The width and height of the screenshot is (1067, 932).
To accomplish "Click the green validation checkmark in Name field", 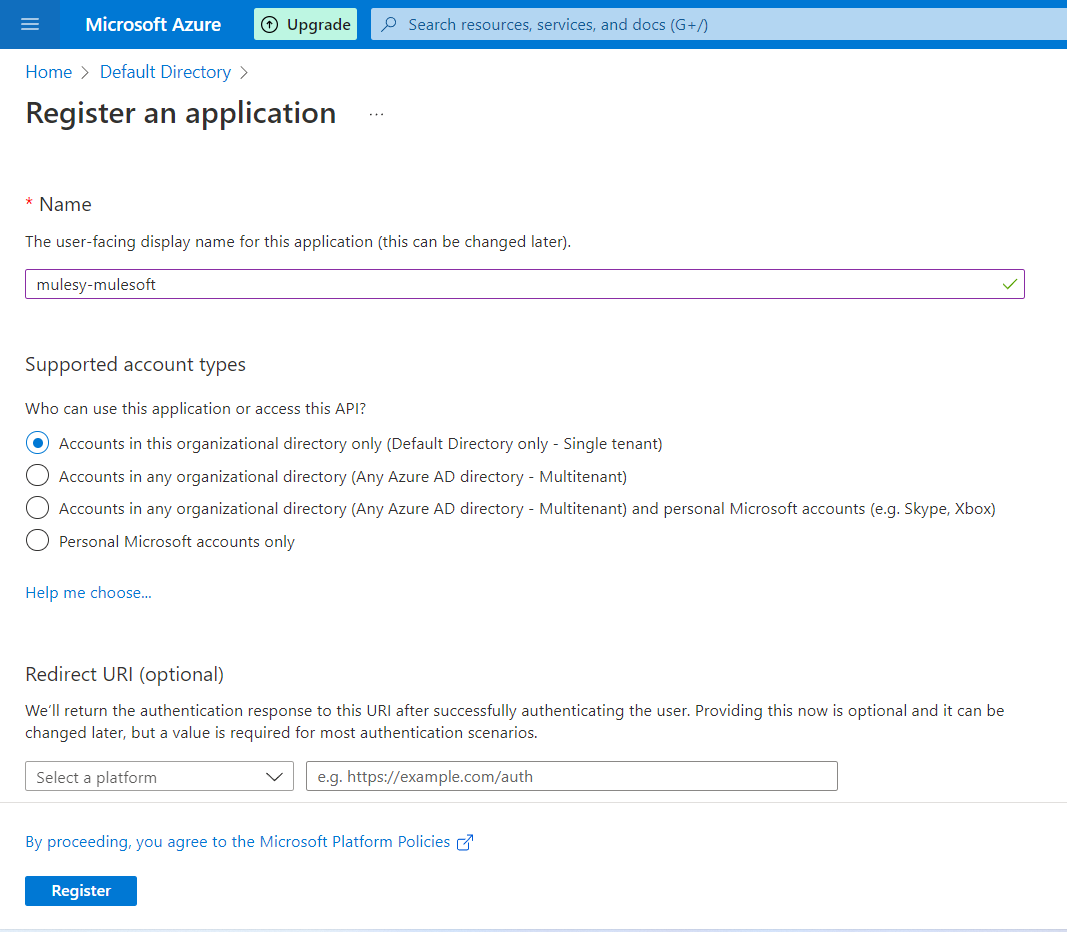I will (x=1009, y=284).
